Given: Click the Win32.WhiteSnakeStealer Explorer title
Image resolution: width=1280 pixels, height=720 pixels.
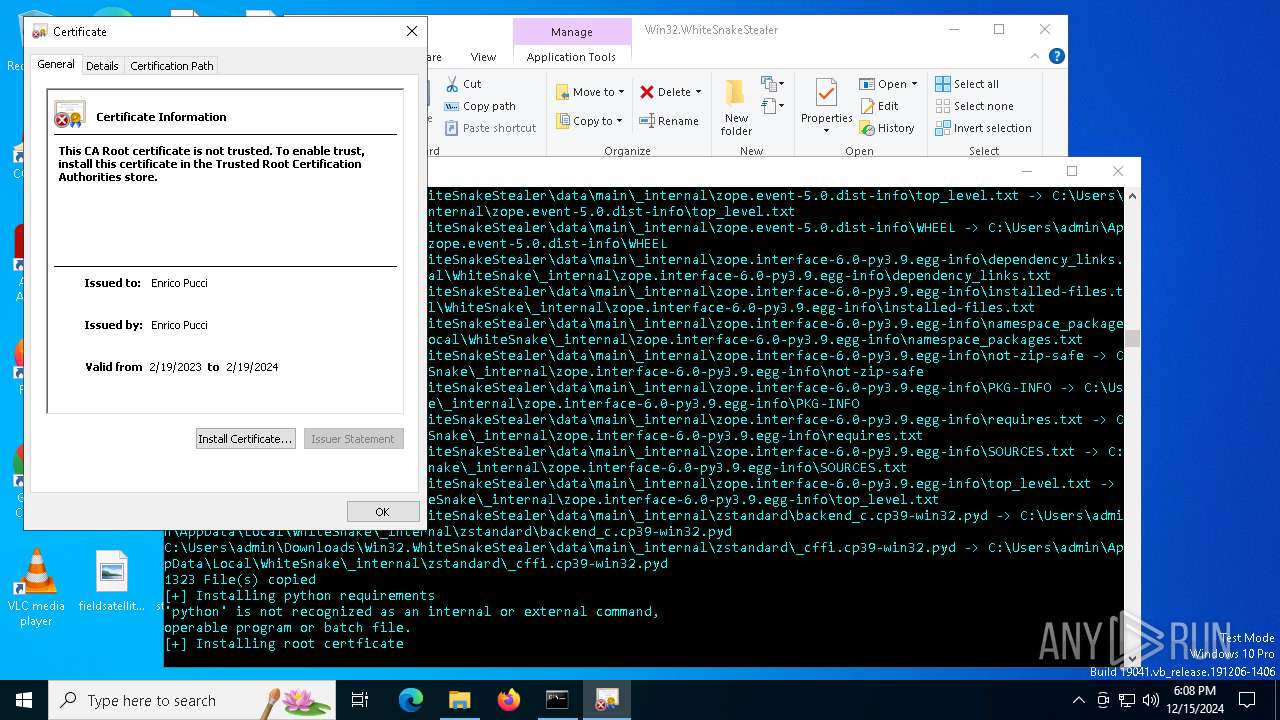Looking at the screenshot, I should (x=711, y=30).
